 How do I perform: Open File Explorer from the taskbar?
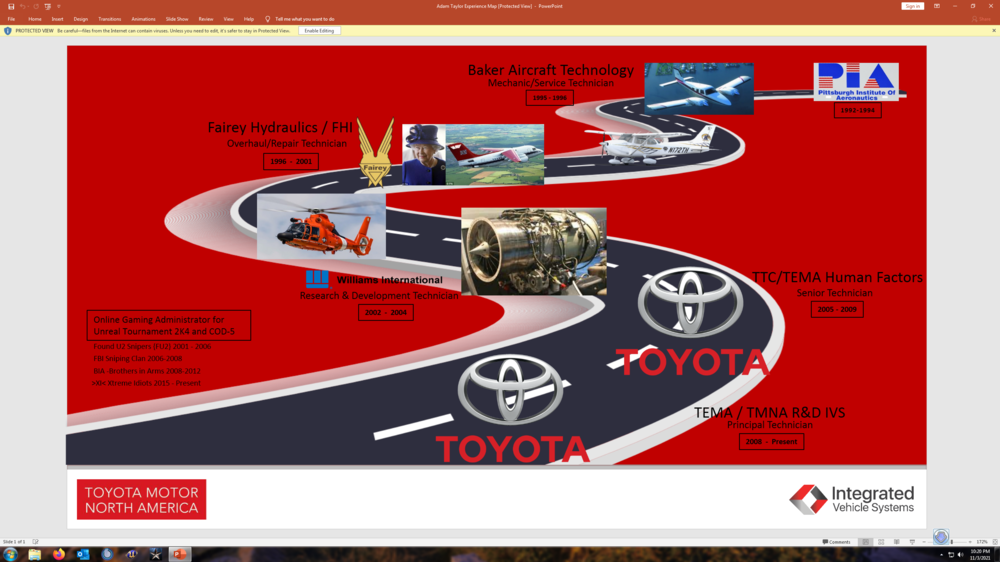34,554
